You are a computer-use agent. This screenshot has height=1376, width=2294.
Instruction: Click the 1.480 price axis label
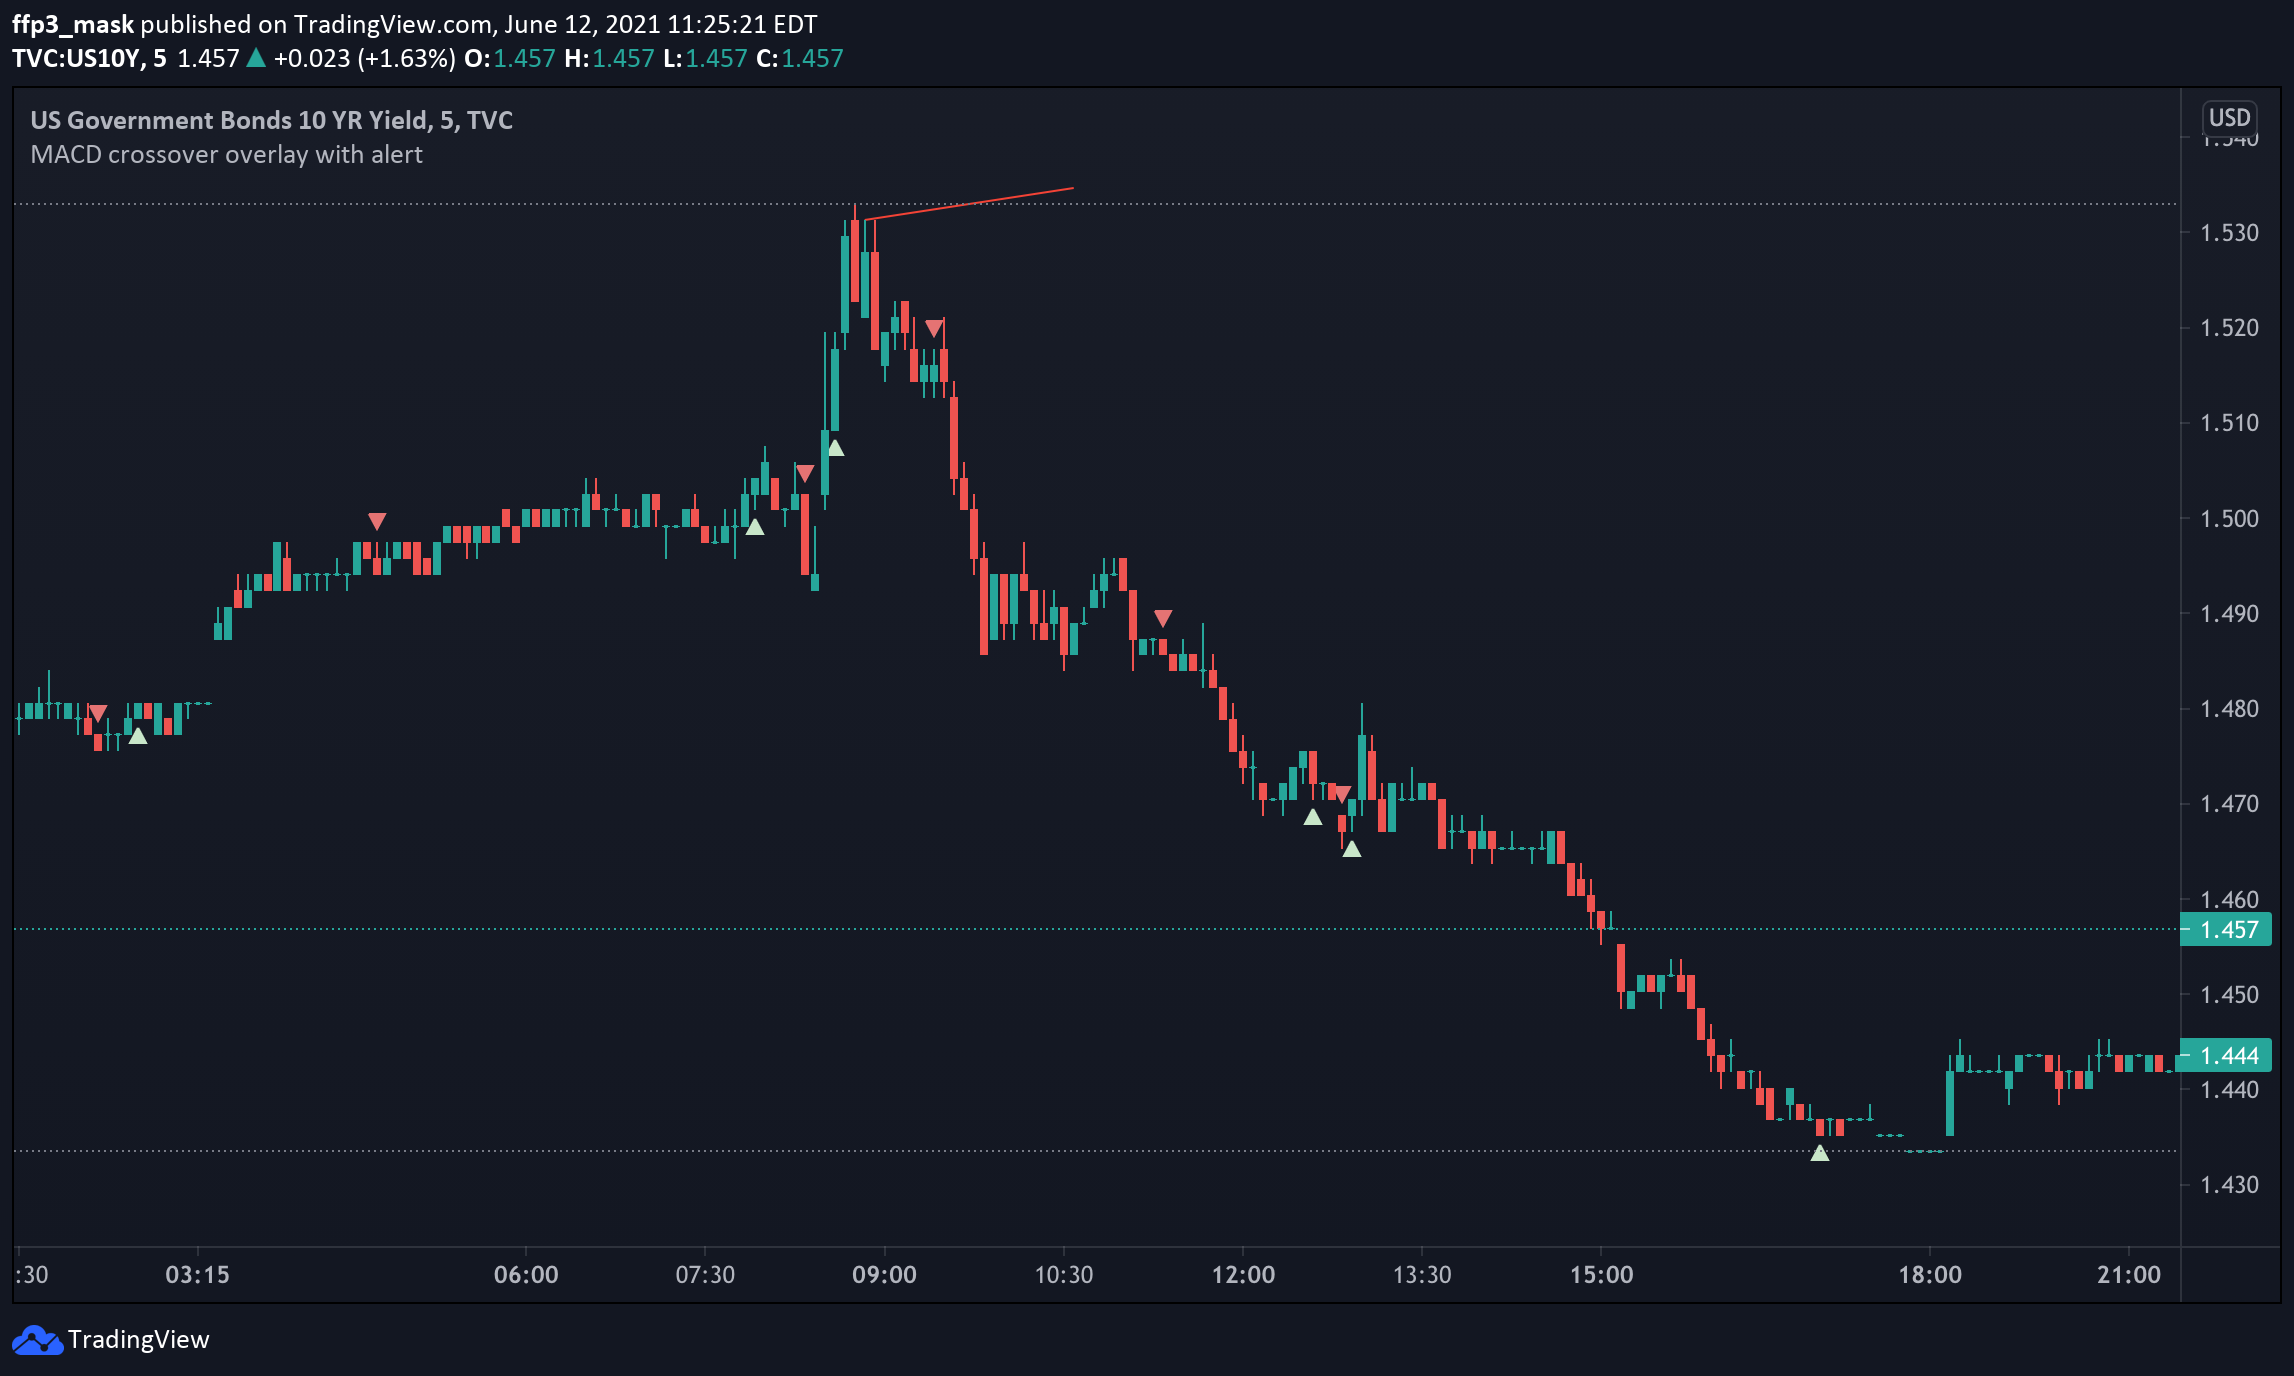2229,709
